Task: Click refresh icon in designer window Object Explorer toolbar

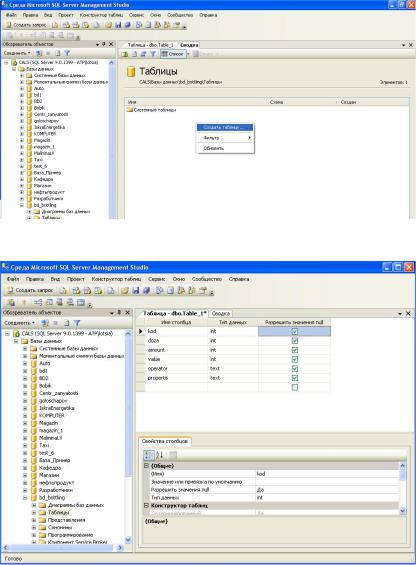Action: click(66, 323)
